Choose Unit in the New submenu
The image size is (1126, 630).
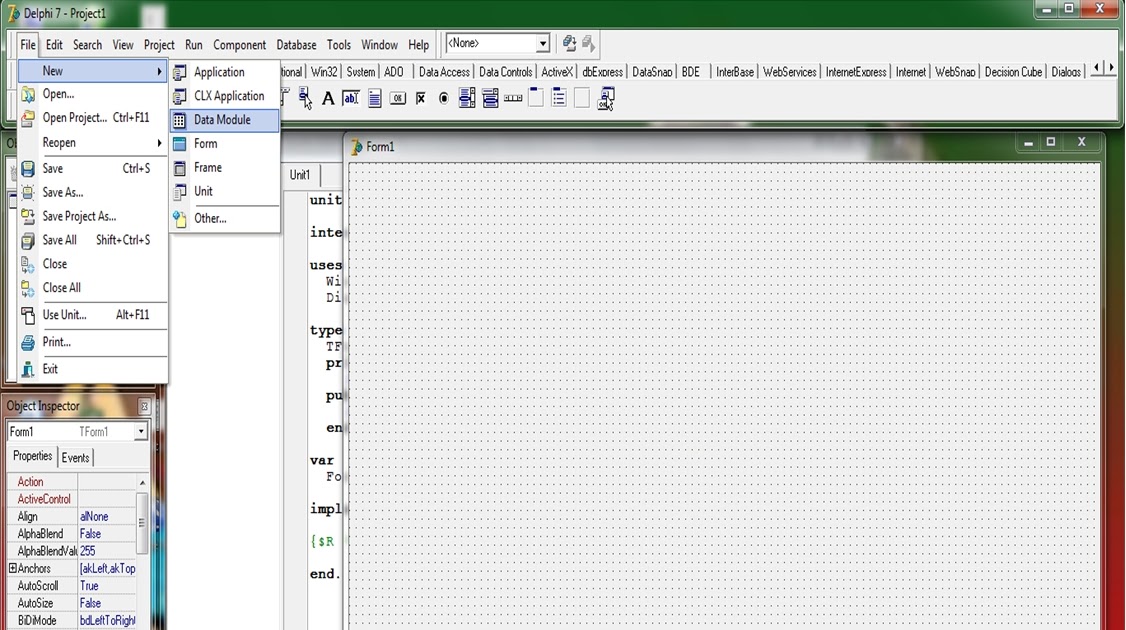tap(225, 191)
